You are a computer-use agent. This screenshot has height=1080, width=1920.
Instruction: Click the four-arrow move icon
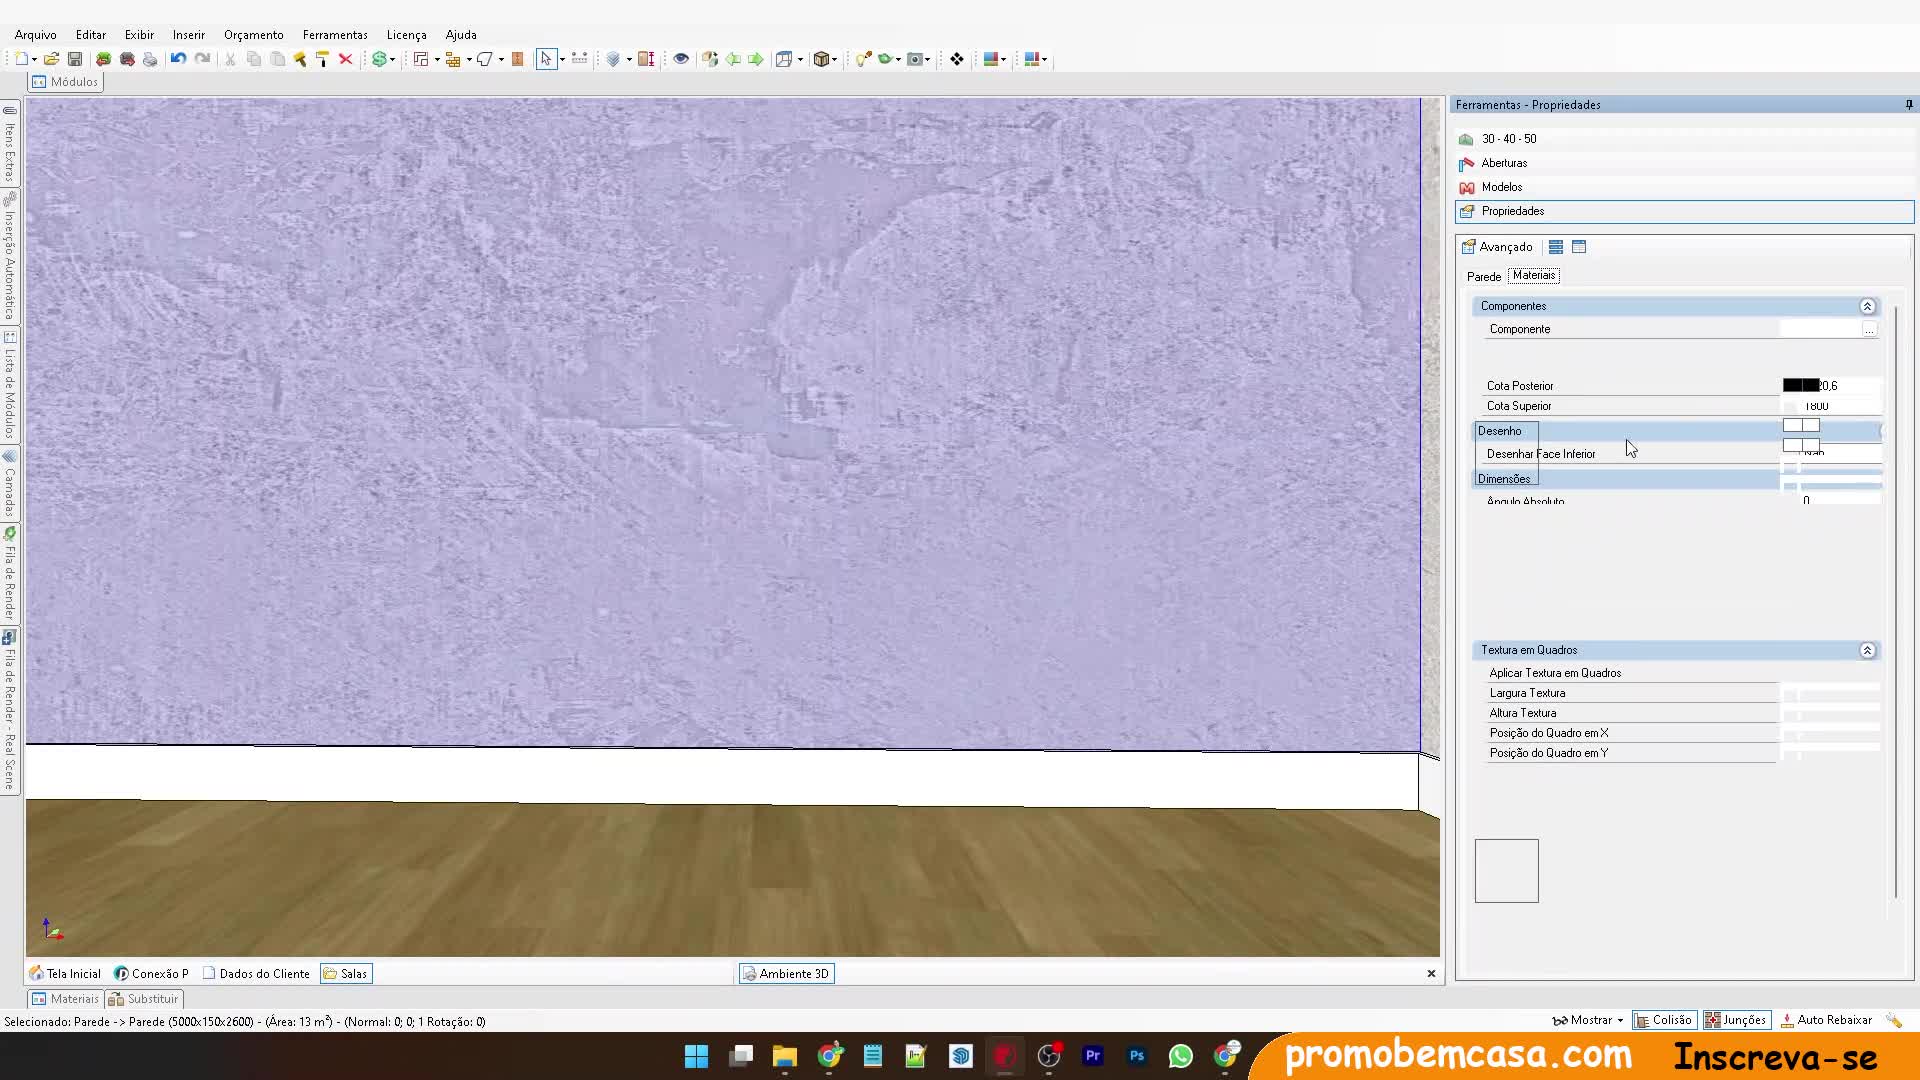click(x=957, y=59)
